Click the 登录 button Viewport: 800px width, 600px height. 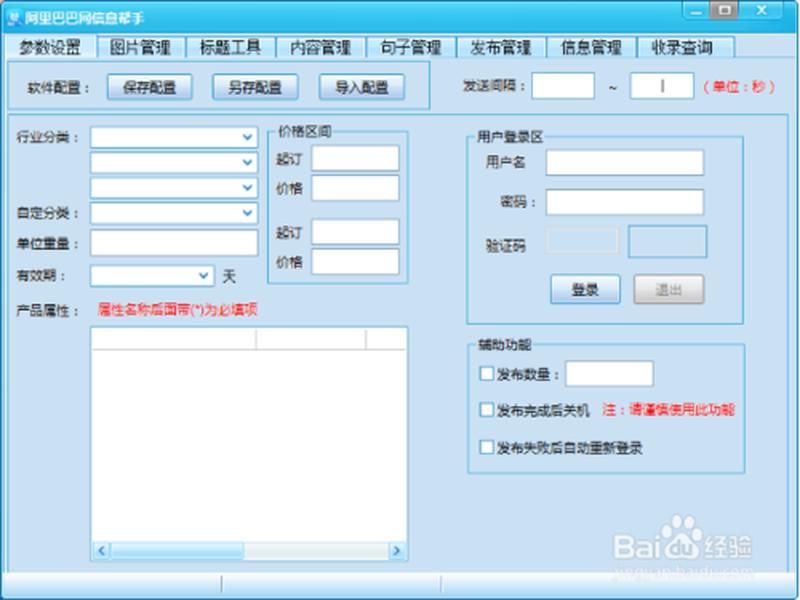(x=585, y=290)
